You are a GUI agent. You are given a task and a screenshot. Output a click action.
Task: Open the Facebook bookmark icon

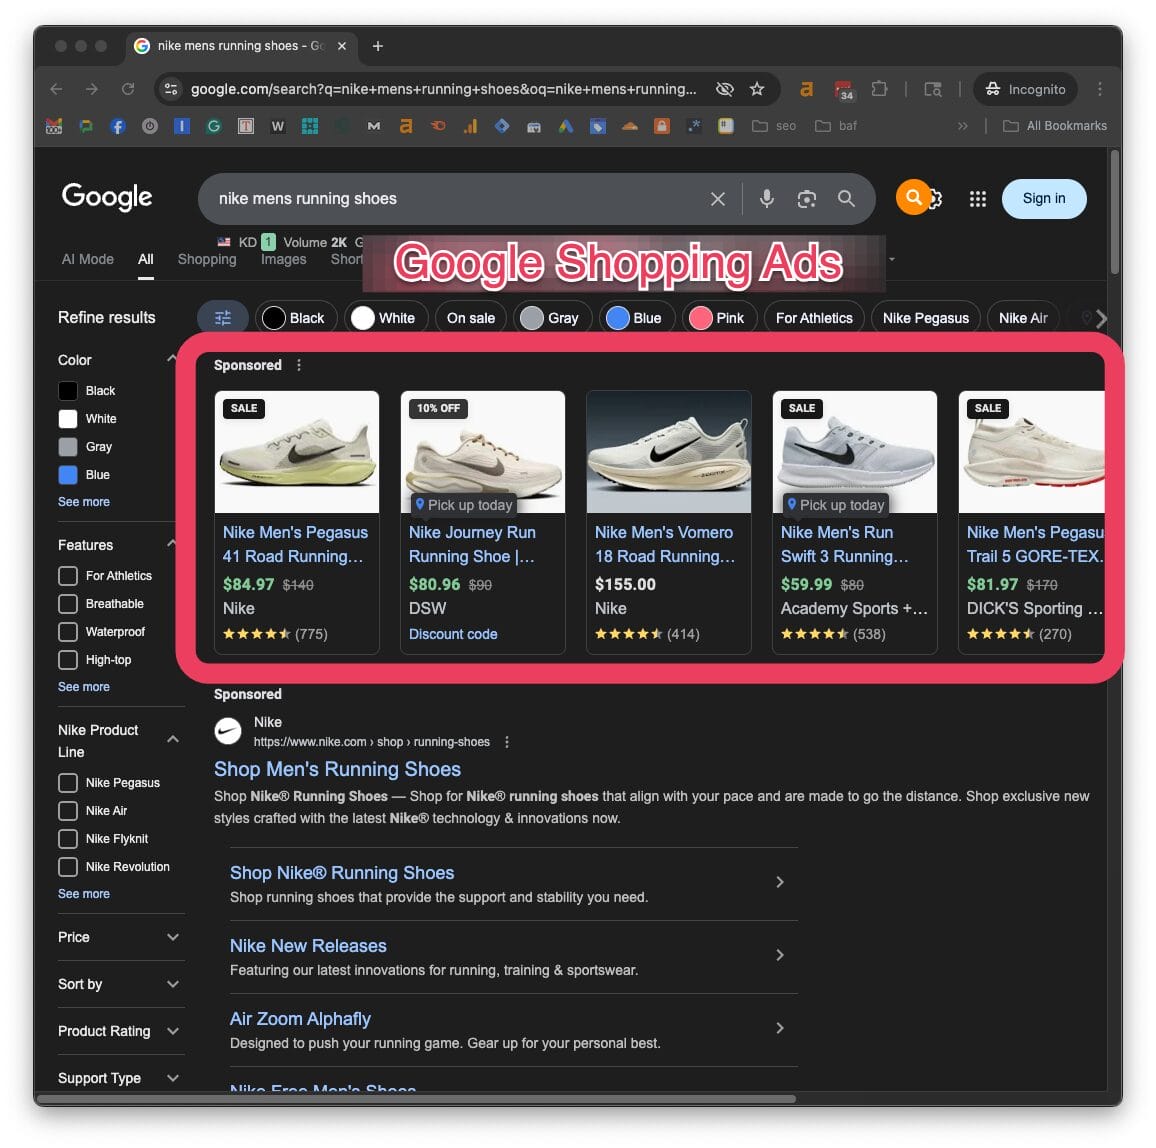tap(117, 126)
